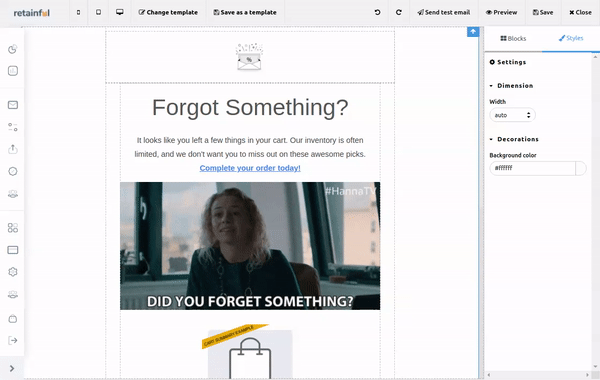This screenshot has width=600, height=380.
Task: Close the email editor
Action: point(580,12)
